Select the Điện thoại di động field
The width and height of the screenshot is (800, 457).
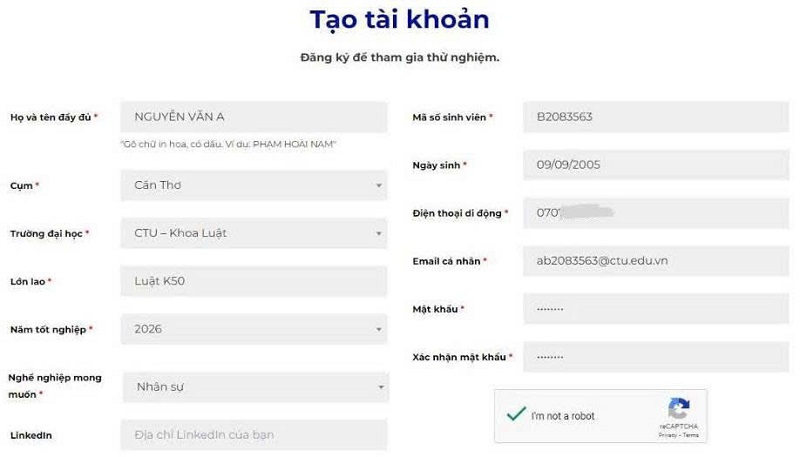coord(656,213)
